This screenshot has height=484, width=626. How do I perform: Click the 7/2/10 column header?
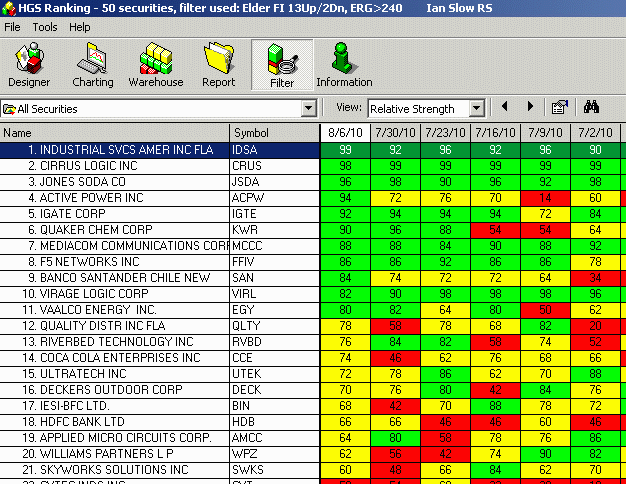[x=595, y=133]
